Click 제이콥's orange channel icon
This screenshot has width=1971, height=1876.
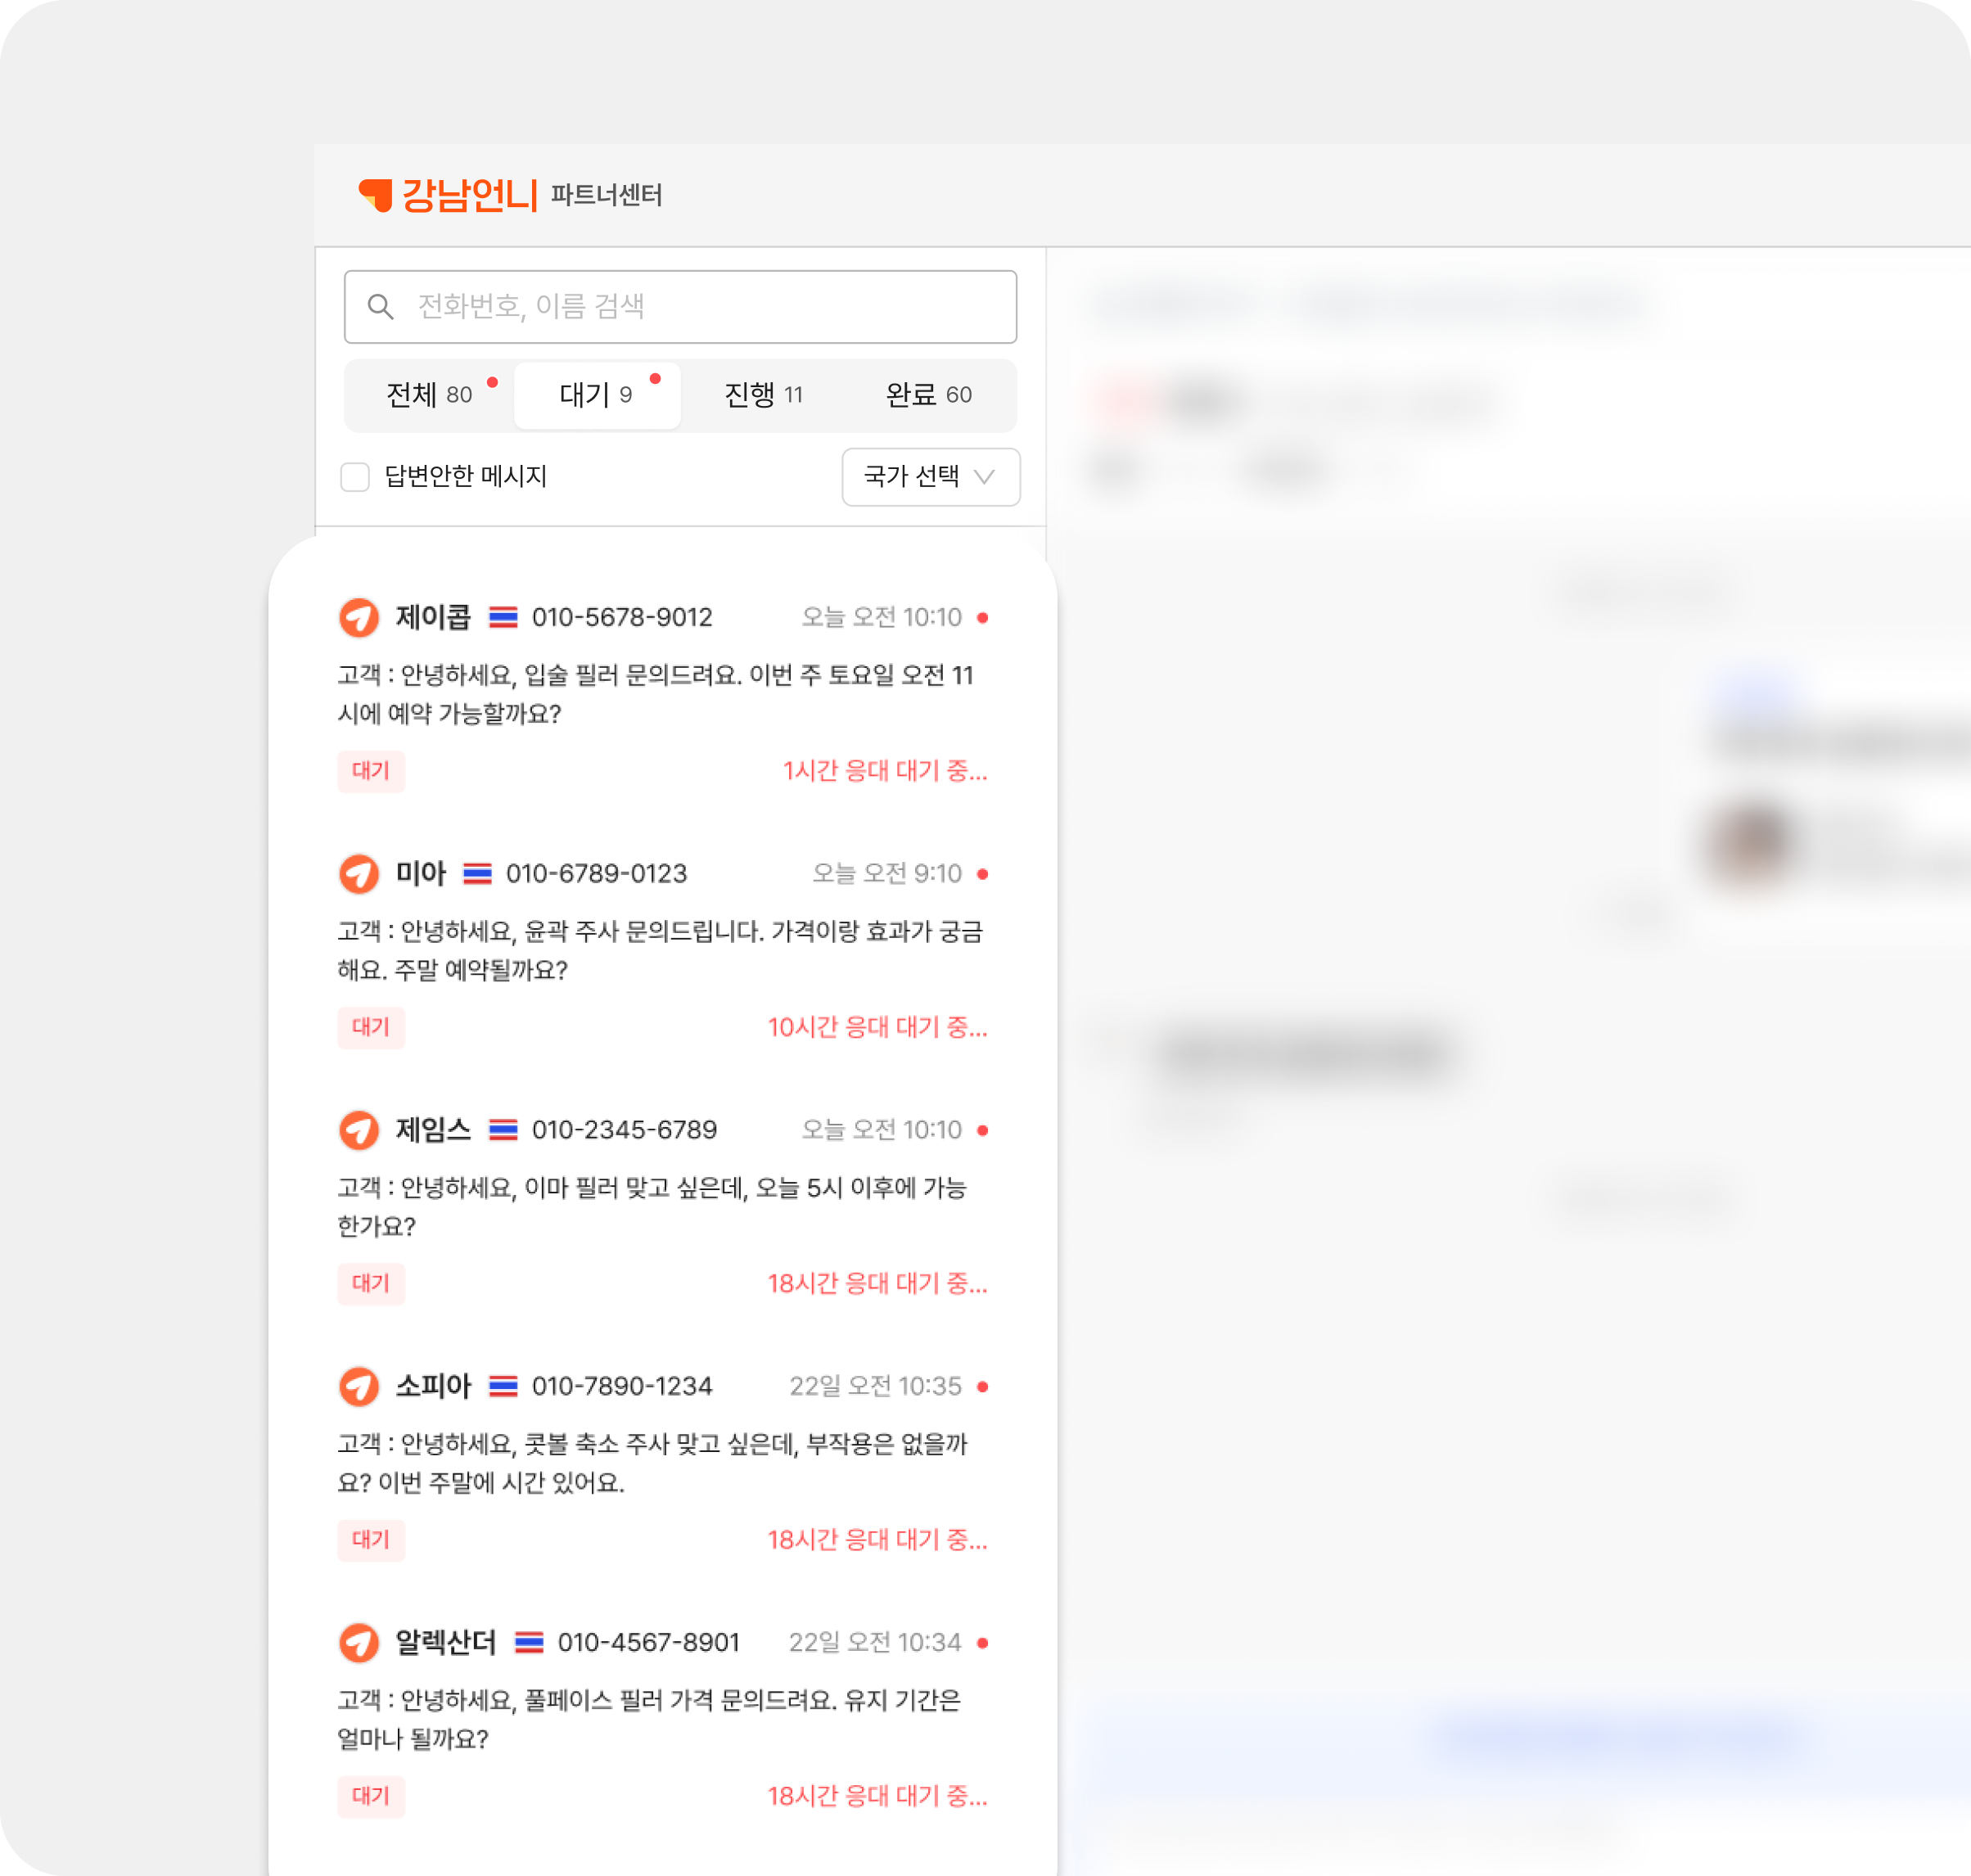pyautogui.click(x=359, y=617)
